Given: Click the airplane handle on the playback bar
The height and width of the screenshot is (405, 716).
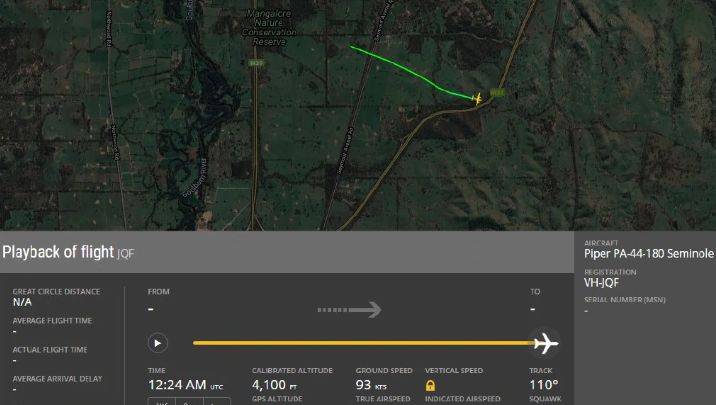Looking at the screenshot, I should tap(545, 343).
